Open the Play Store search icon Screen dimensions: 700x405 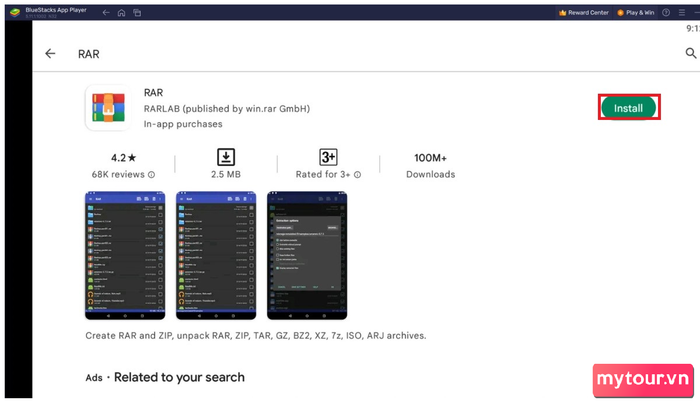(691, 54)
